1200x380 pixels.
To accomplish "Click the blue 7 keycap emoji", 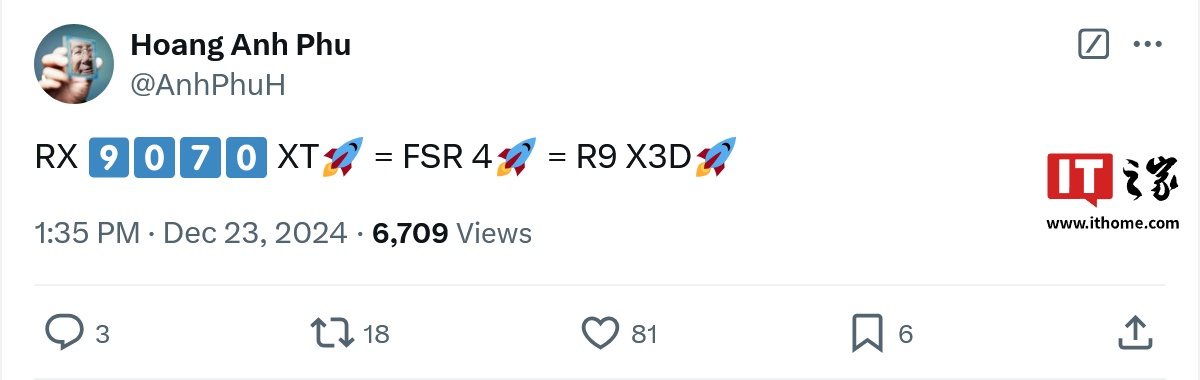I will coord(201,157).
